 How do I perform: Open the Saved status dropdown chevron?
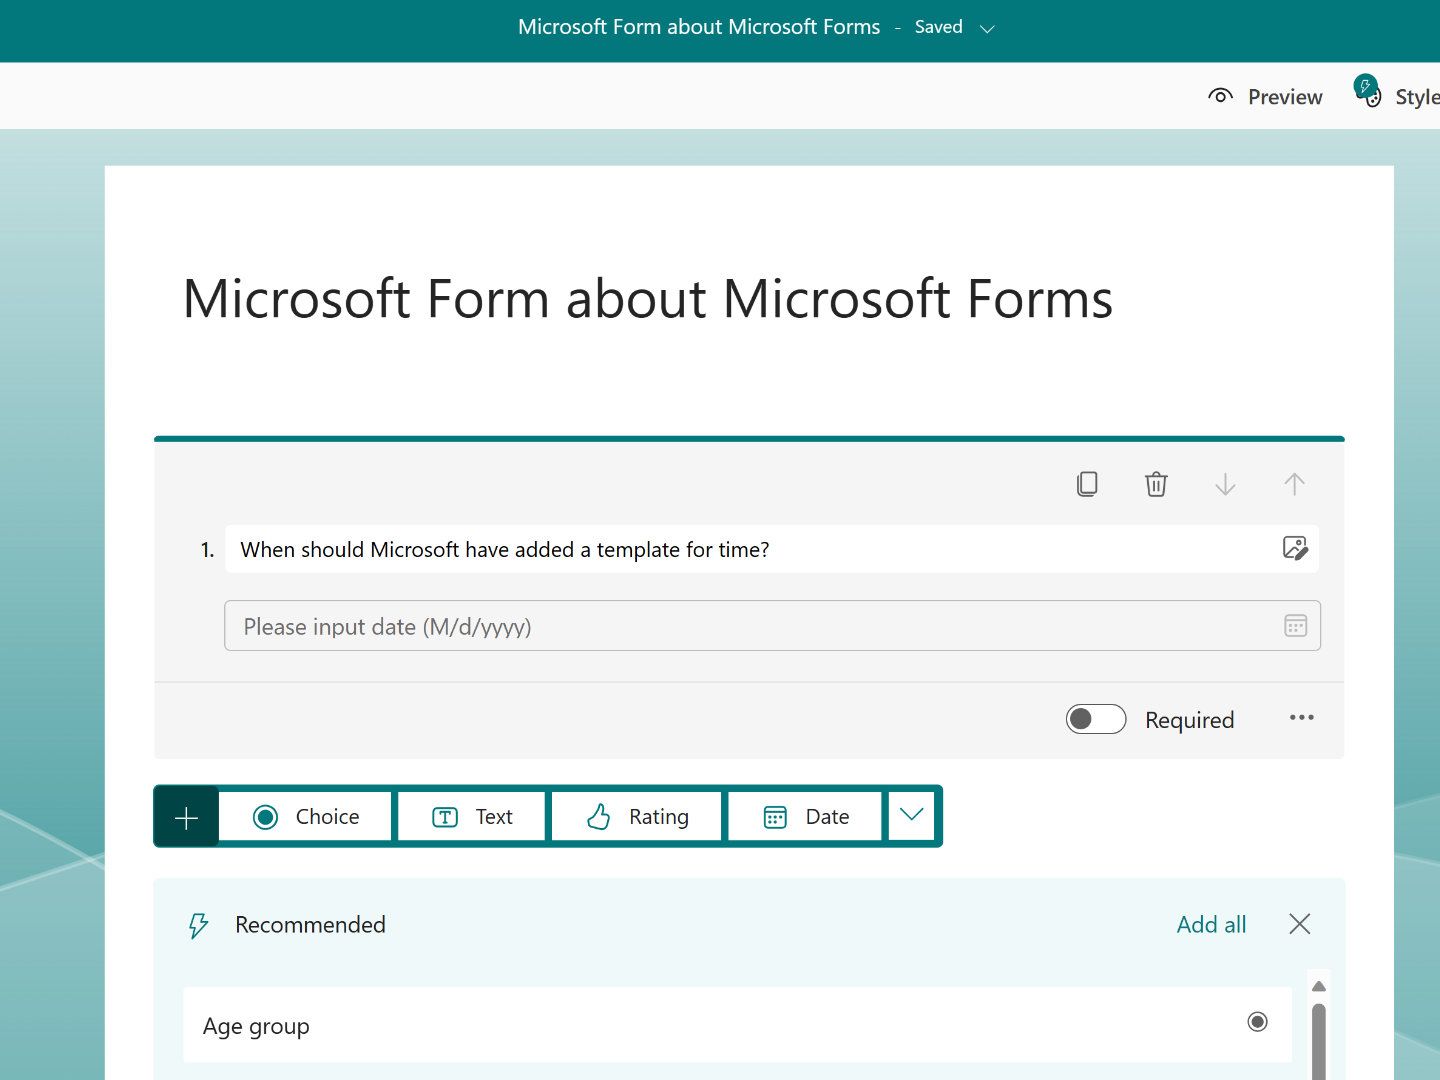point(987,29)
